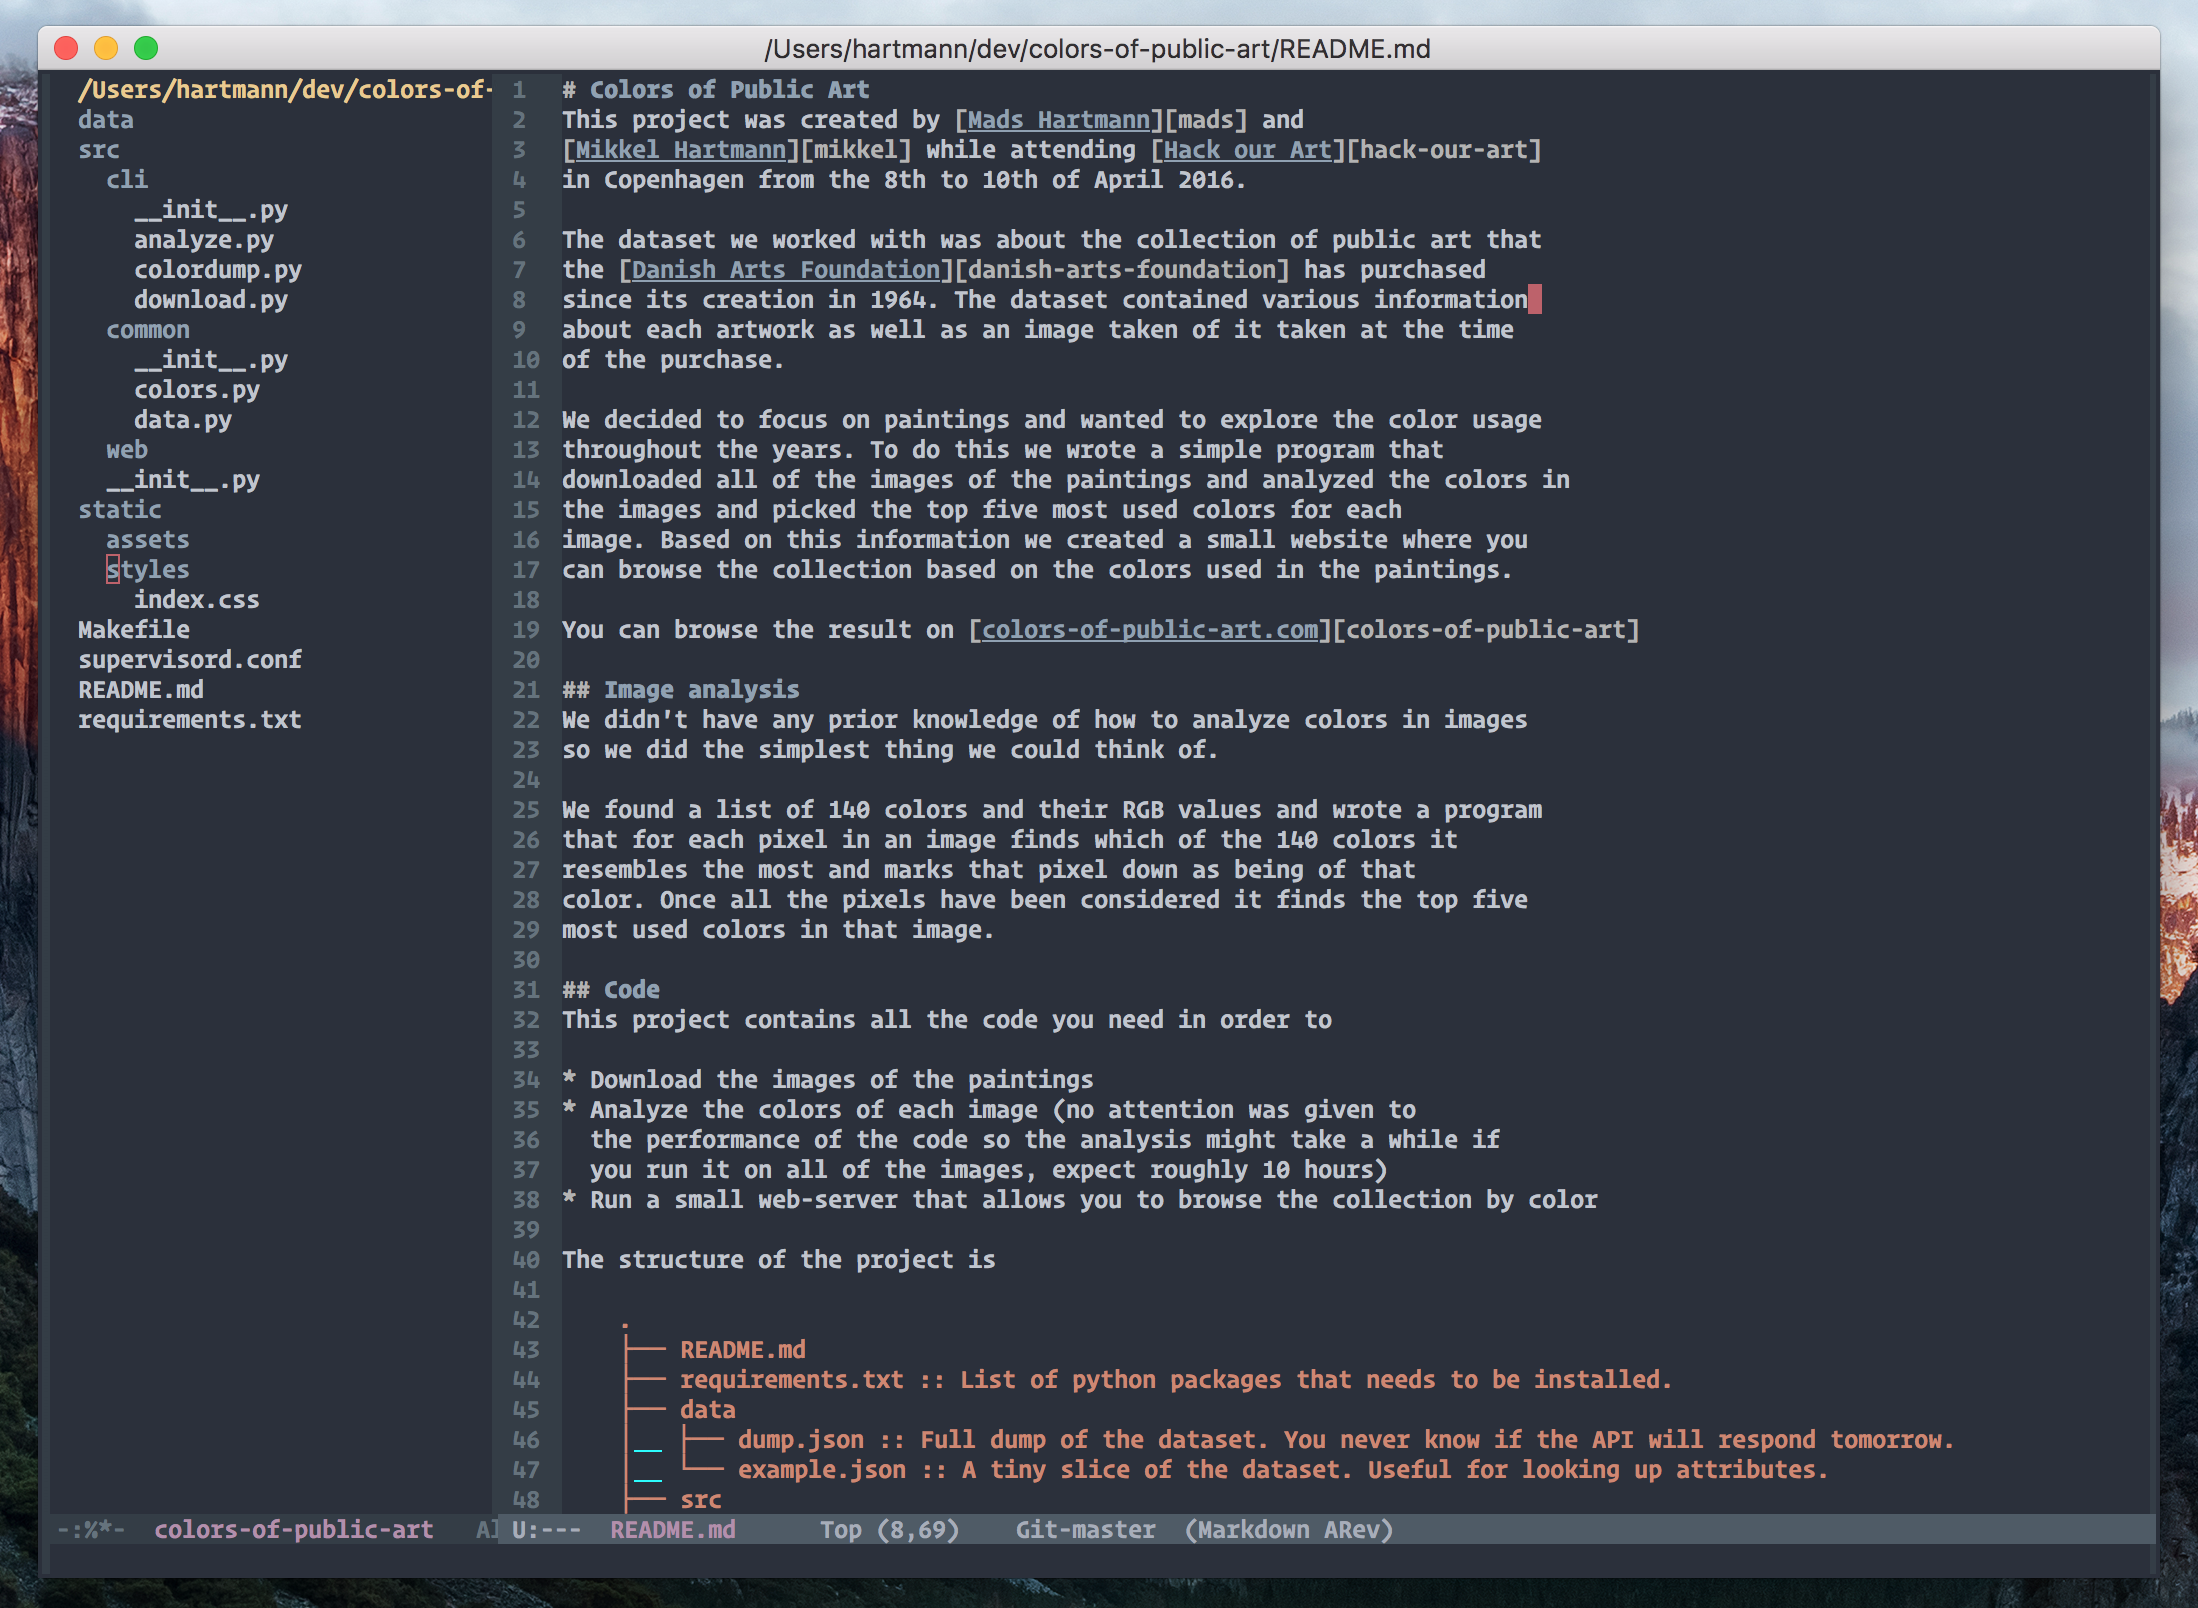Viewport: 2198px width, 1608px height.
Task: Follow the Danish Arts Foundation link
Action: click(x=785, y=270)
